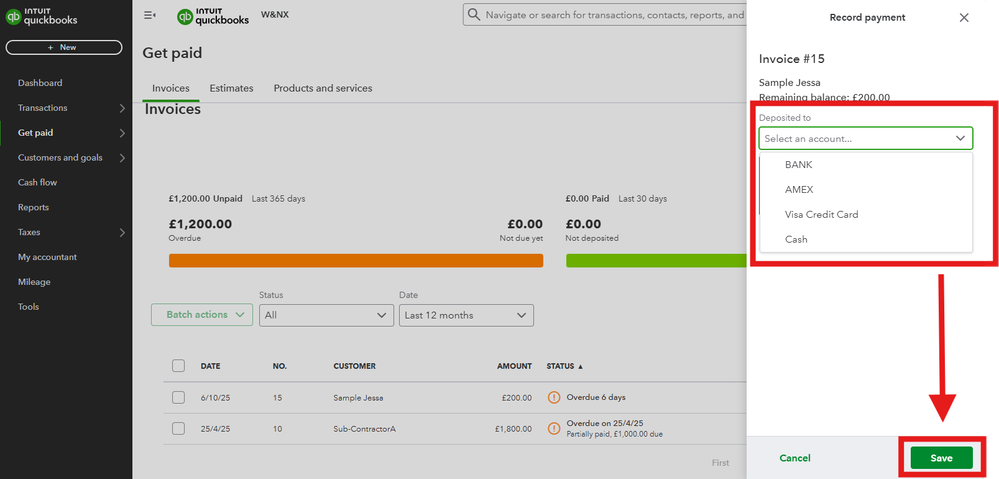
Task: Cancel the Record payment panel
Action: tap(795, 458)
